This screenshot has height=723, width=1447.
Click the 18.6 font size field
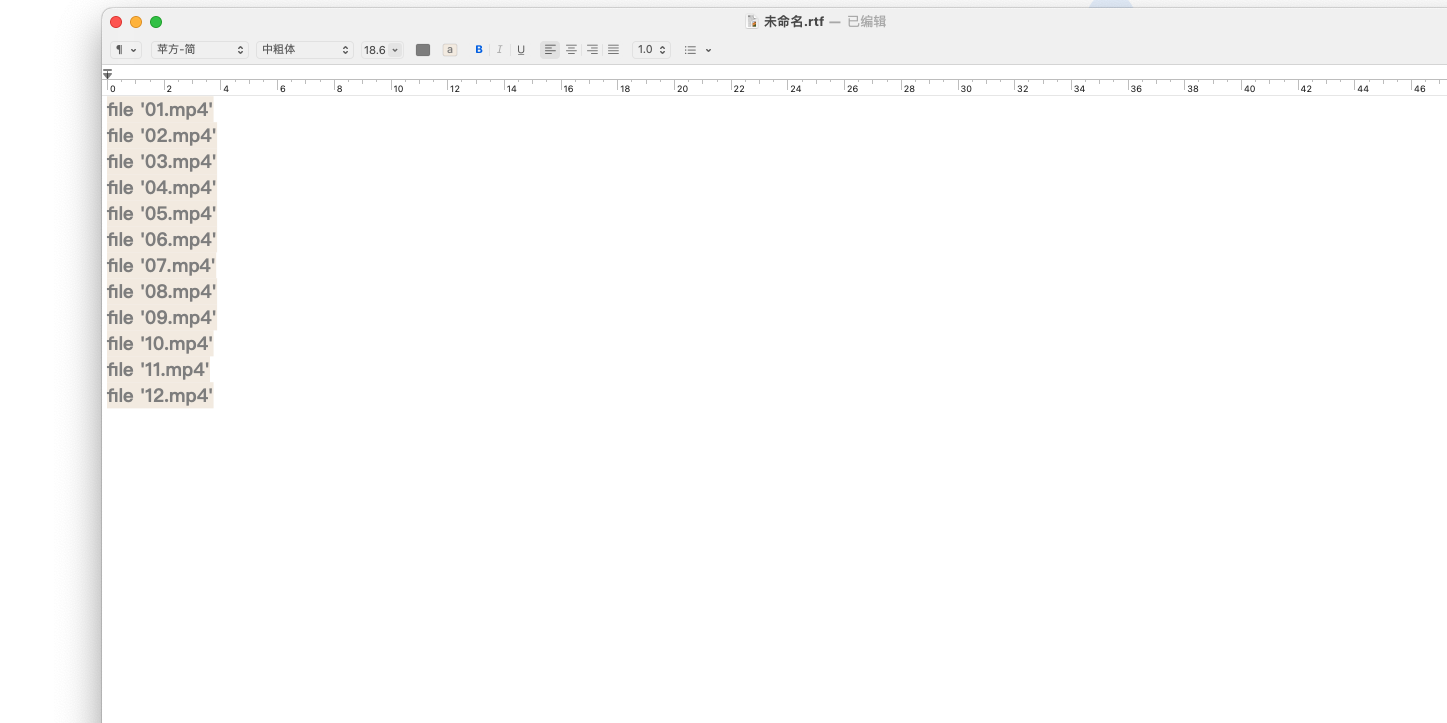[x=374, y=50]
